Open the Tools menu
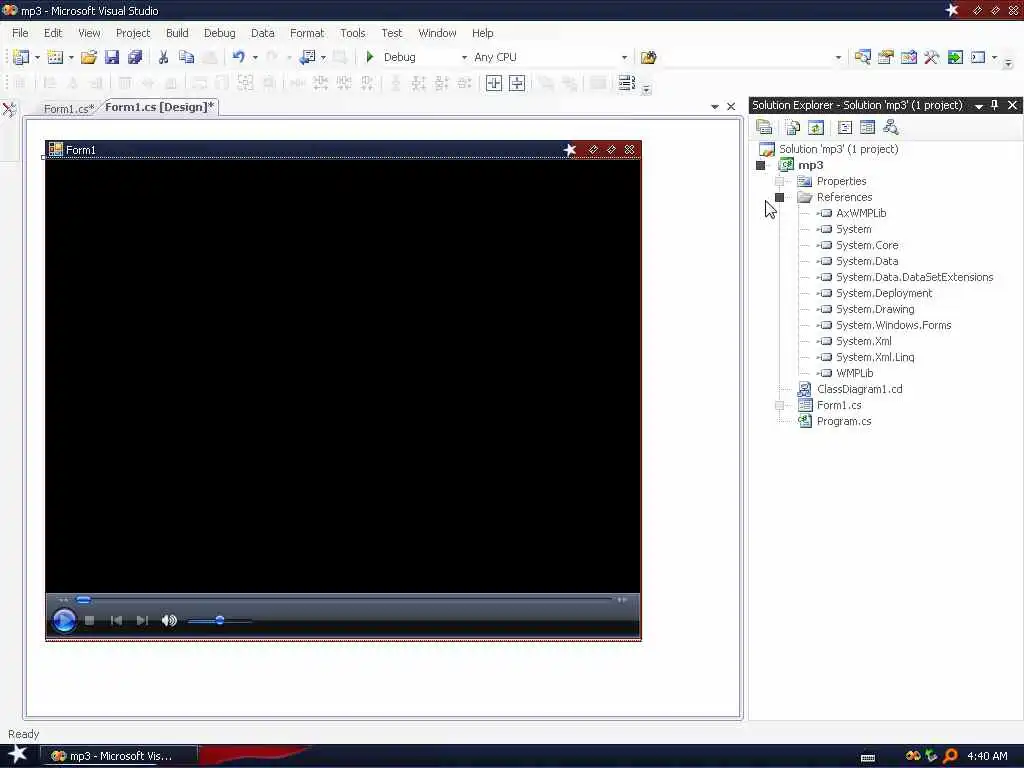Image resolution: width=1024 pixels, height=768 pixels. tap(353, 33)
